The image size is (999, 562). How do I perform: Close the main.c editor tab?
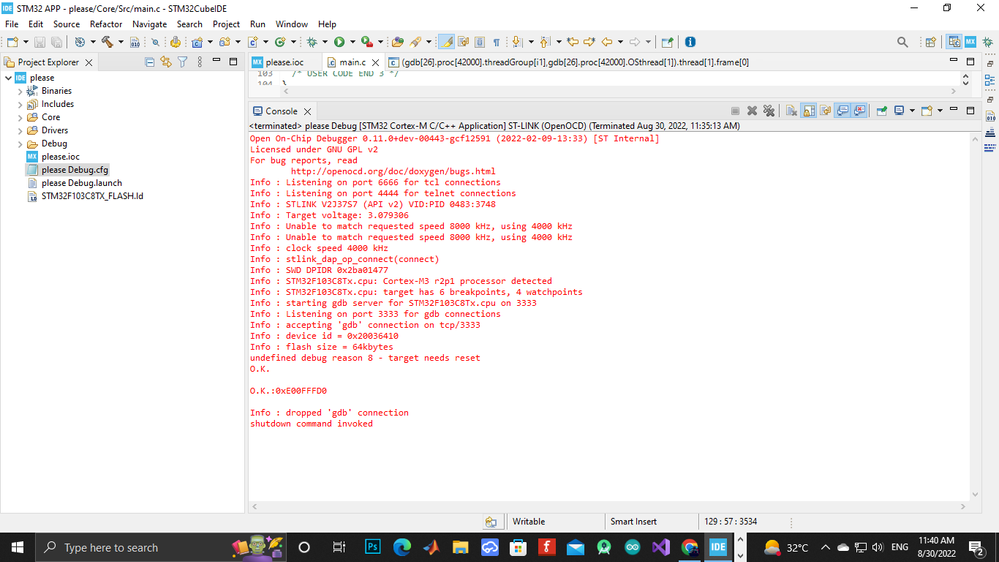[x=375, y=62]
